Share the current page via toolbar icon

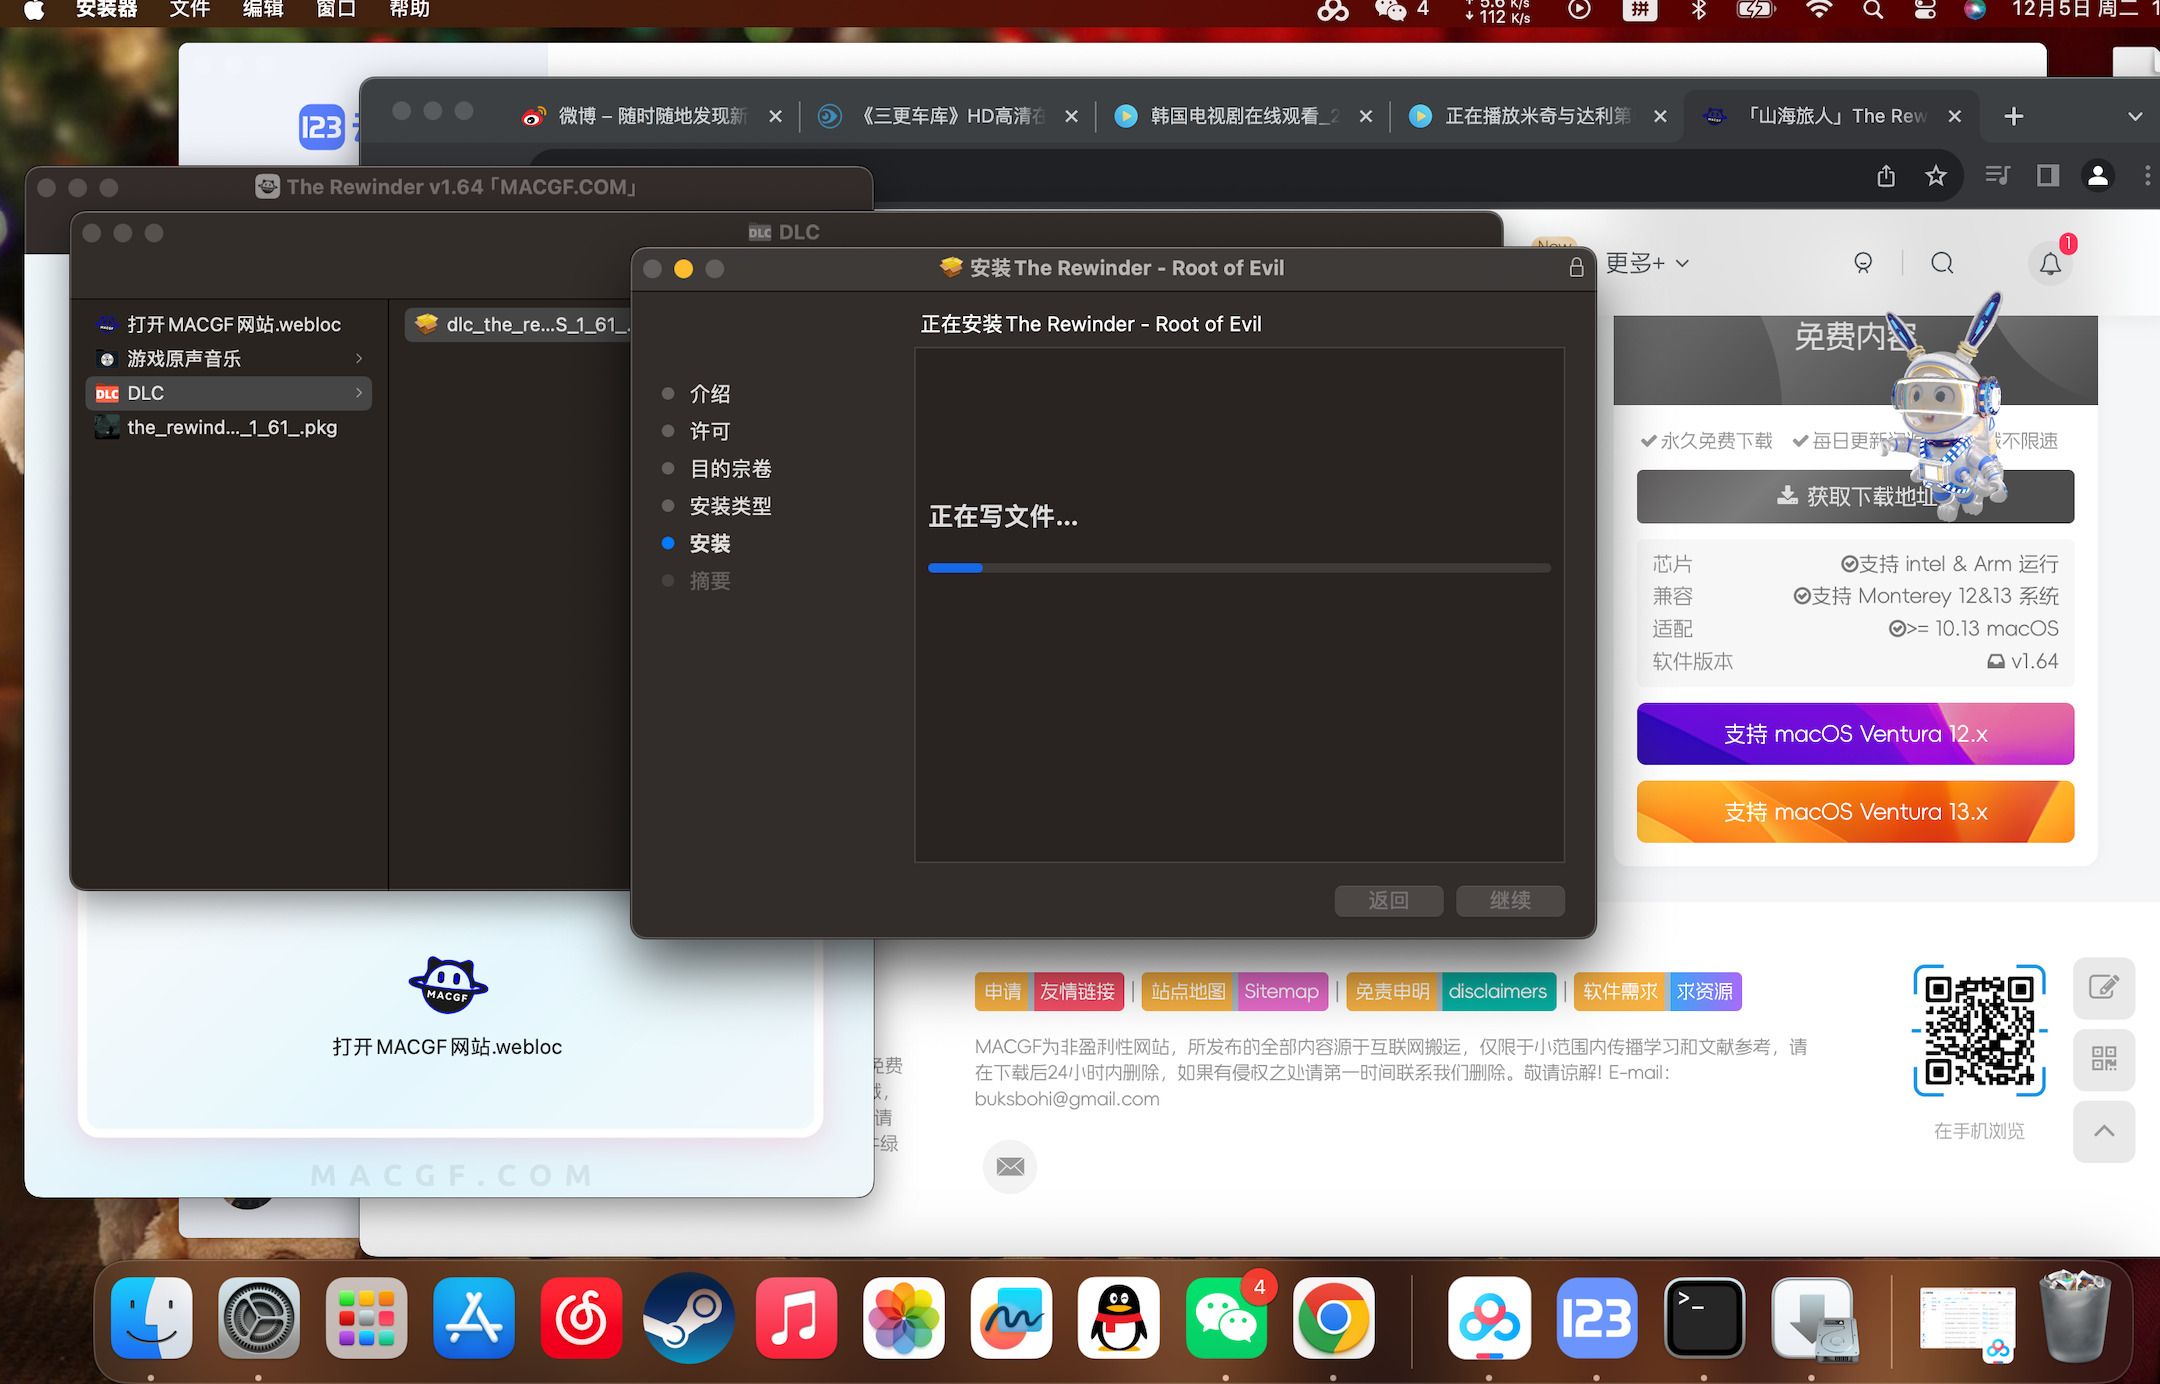(x=1886, y=176)
